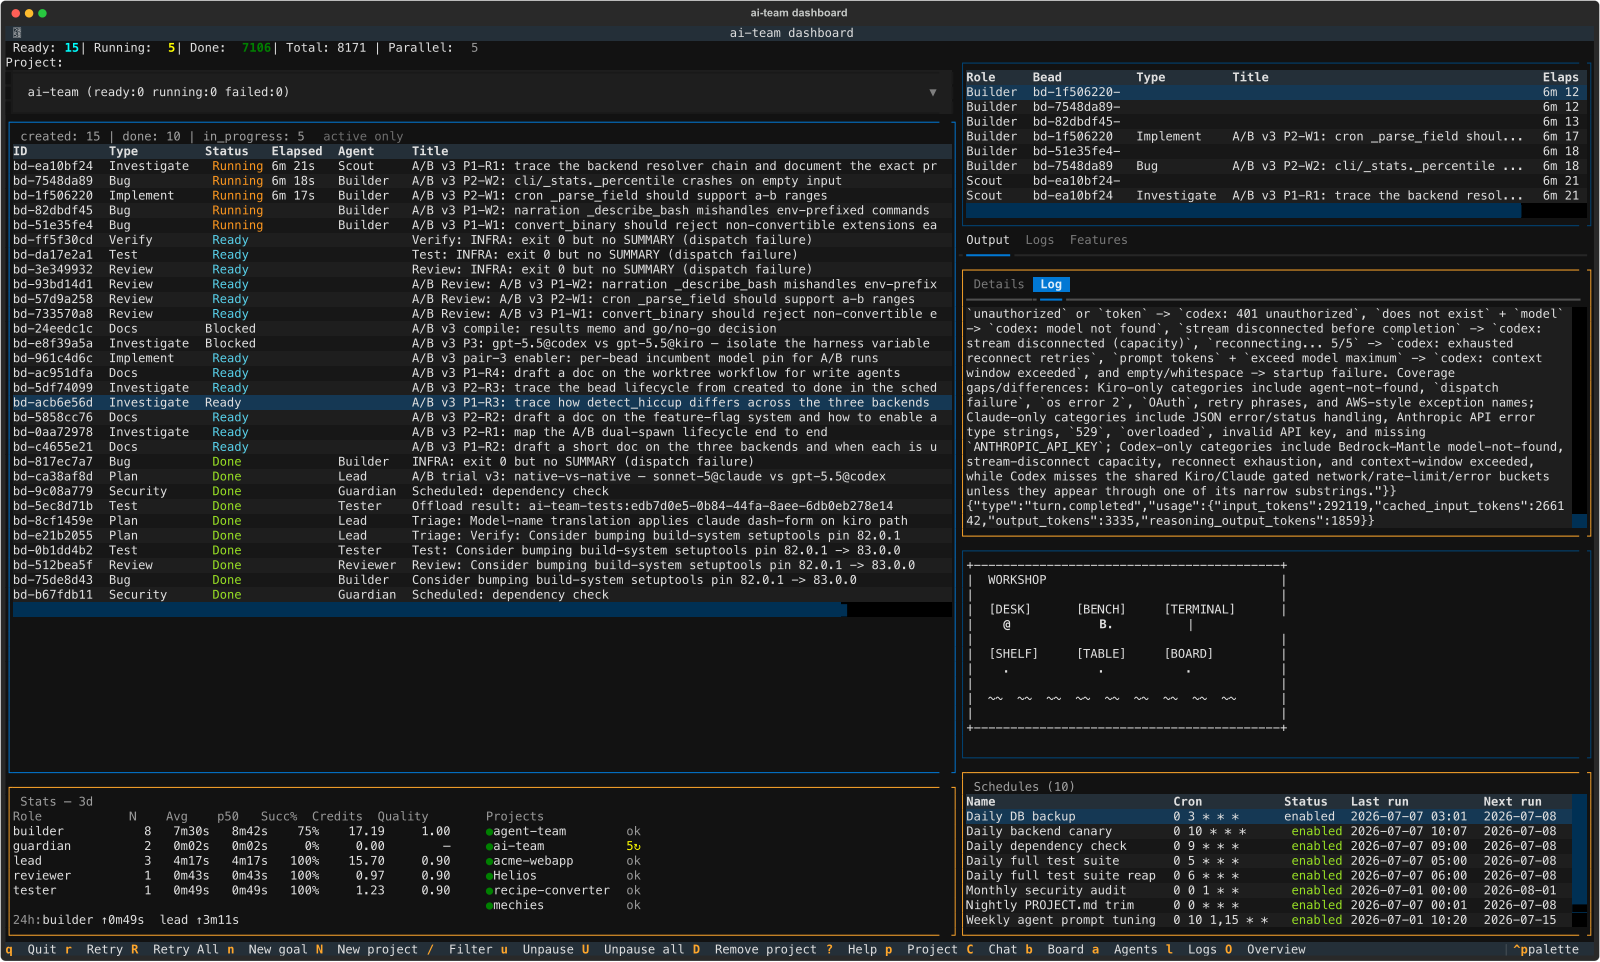The height and width of the screenshot is (962, 1600).
Task: Click the BENCH station in workshop
Action: pyautogui.click(x=1101, y=610)
